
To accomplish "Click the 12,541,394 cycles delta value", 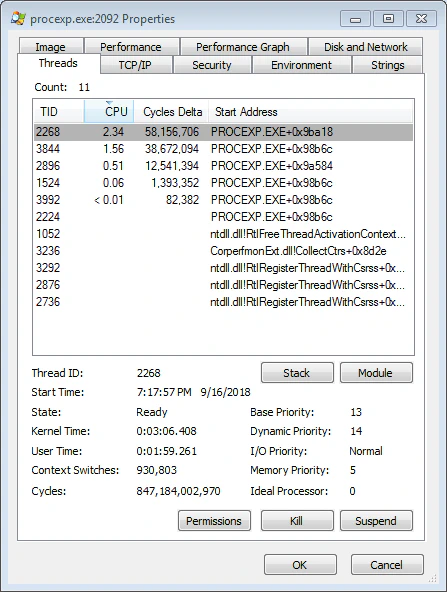I will [172, 166].
